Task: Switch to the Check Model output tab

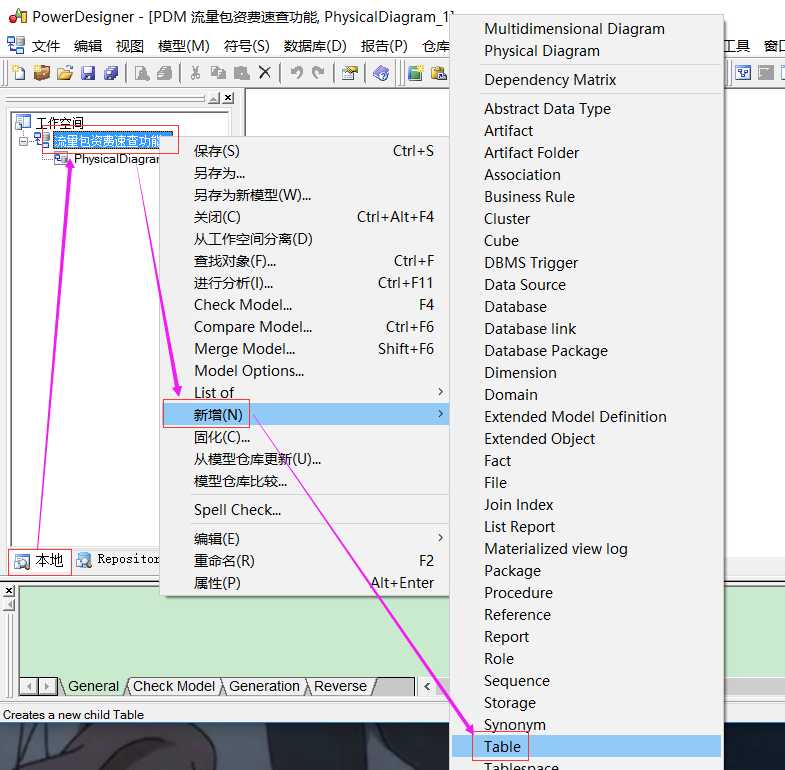Action: click(x=174, y=686)
